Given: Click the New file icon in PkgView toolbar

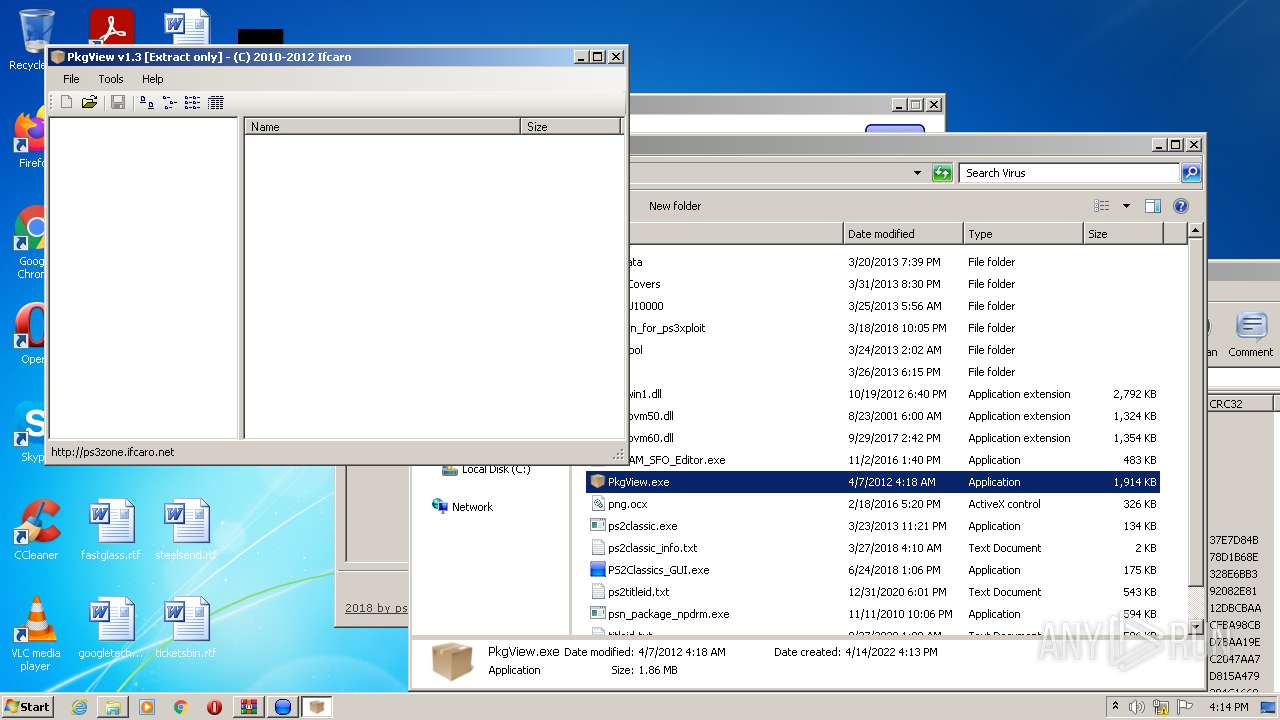Looking at the screenshot, I should 66,102.
